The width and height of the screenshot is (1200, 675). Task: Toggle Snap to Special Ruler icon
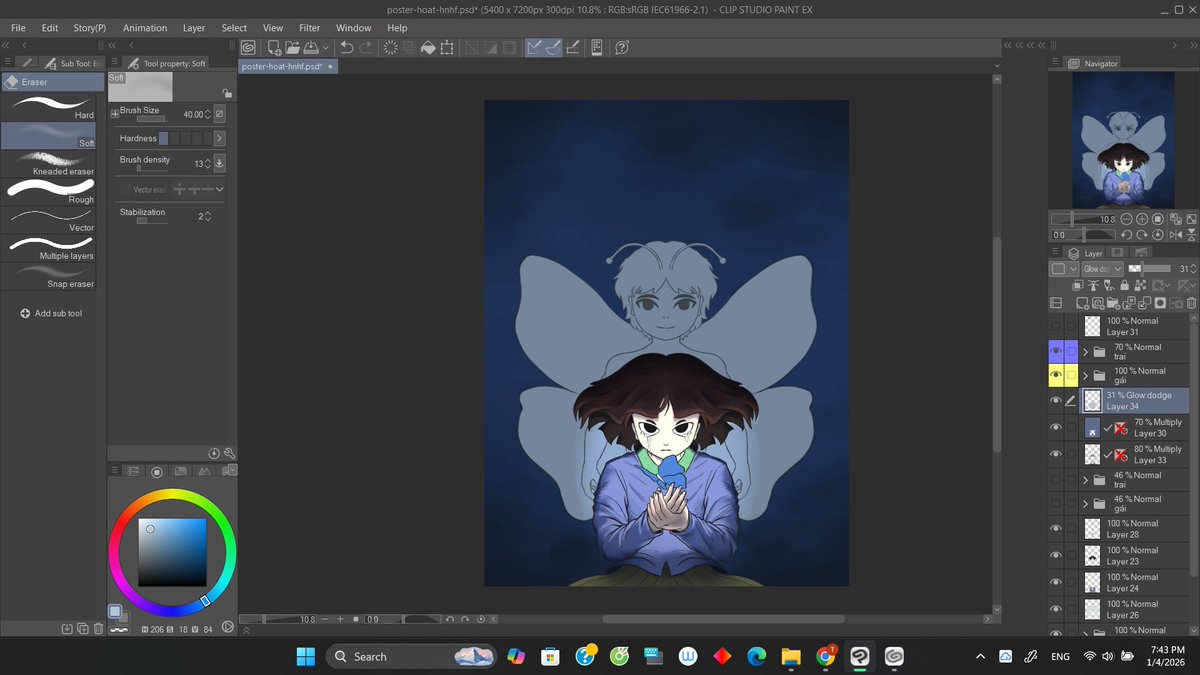pos(553,47)
